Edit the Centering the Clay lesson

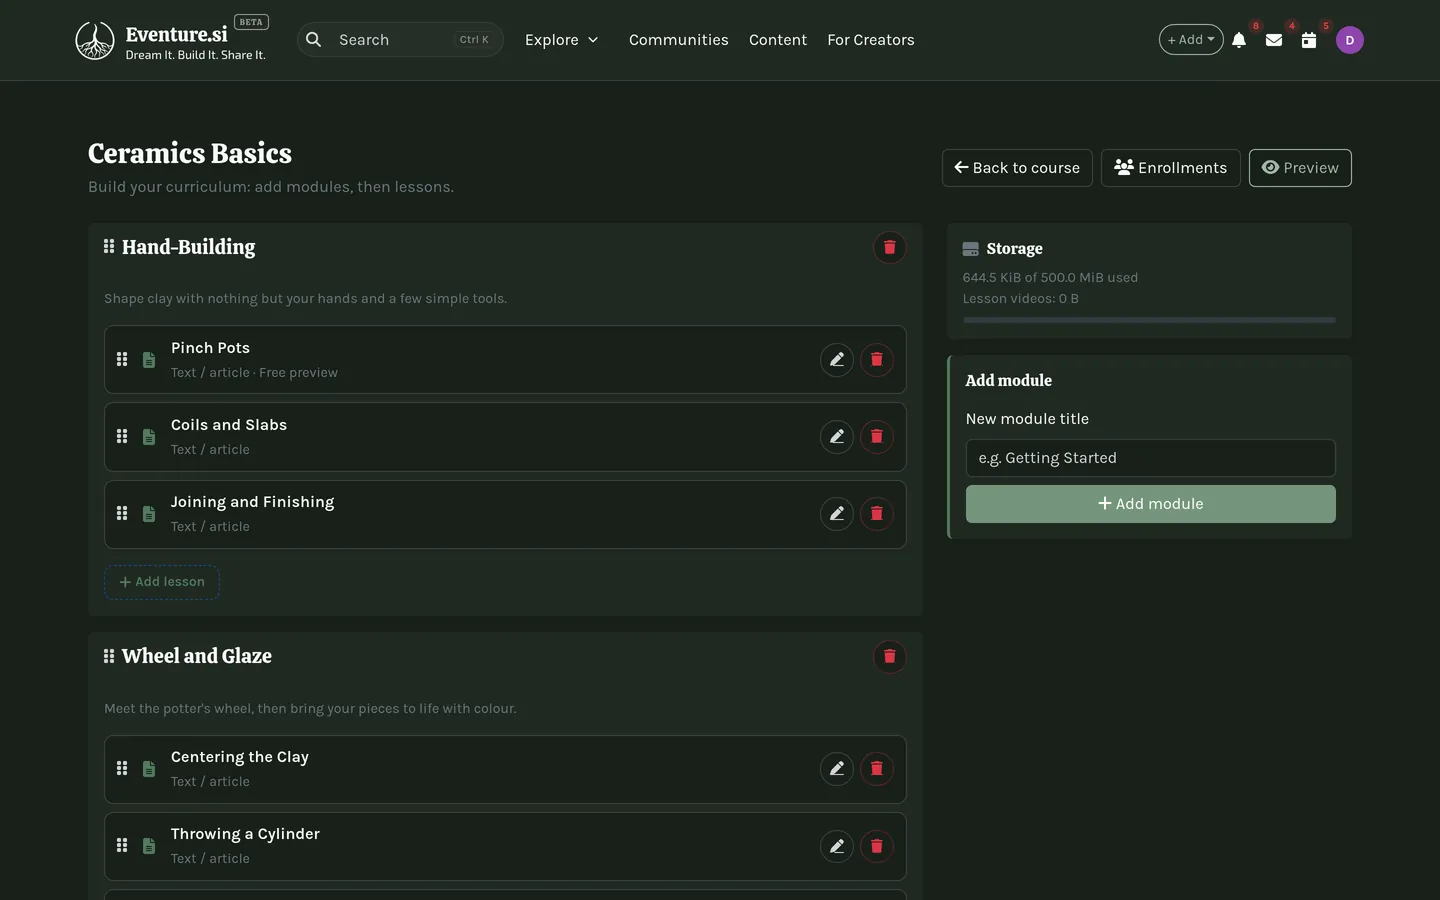pos(837,769)
